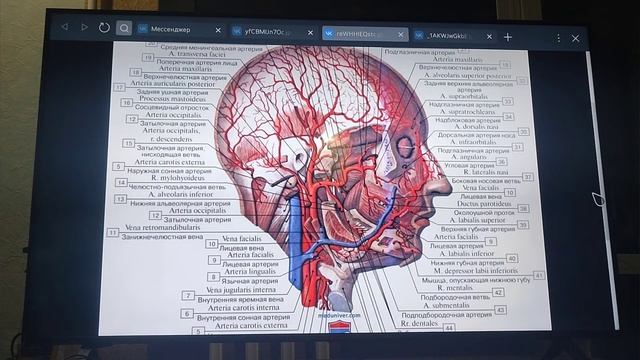Viewport: 640px width, 360px height.
Task: Switch to the _TAKWJwGkbI tab
Action: point(454,36)
